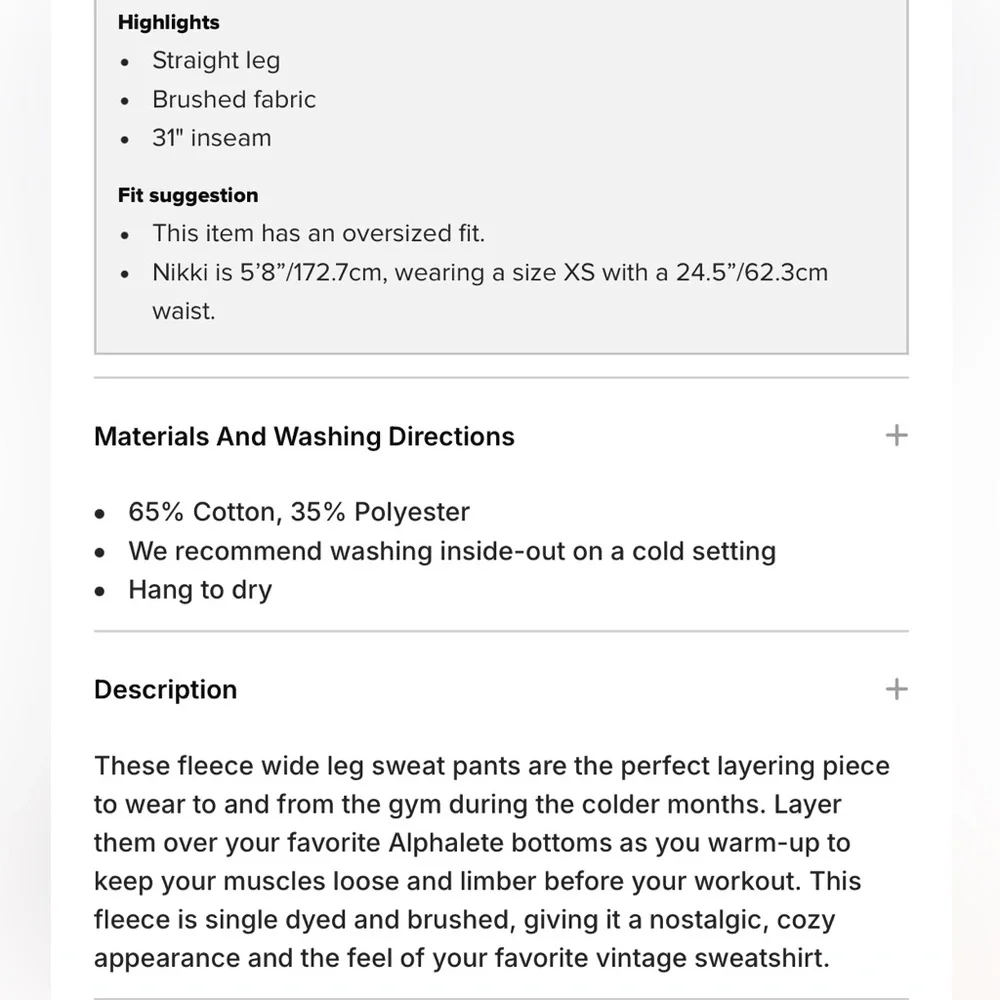Click the 31" inseam highlight
1000x1000 pixels.
211,138
